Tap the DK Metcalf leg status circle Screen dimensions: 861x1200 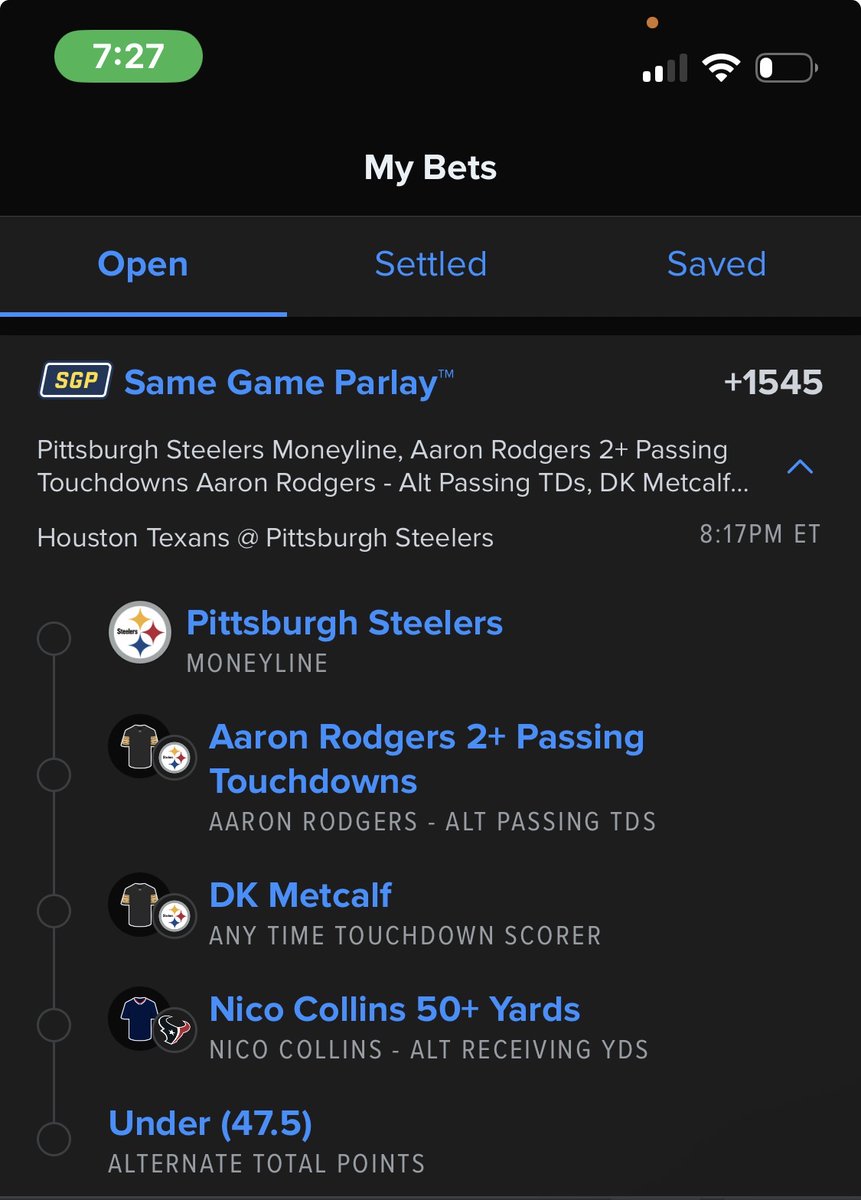click(x=54, y=911)
